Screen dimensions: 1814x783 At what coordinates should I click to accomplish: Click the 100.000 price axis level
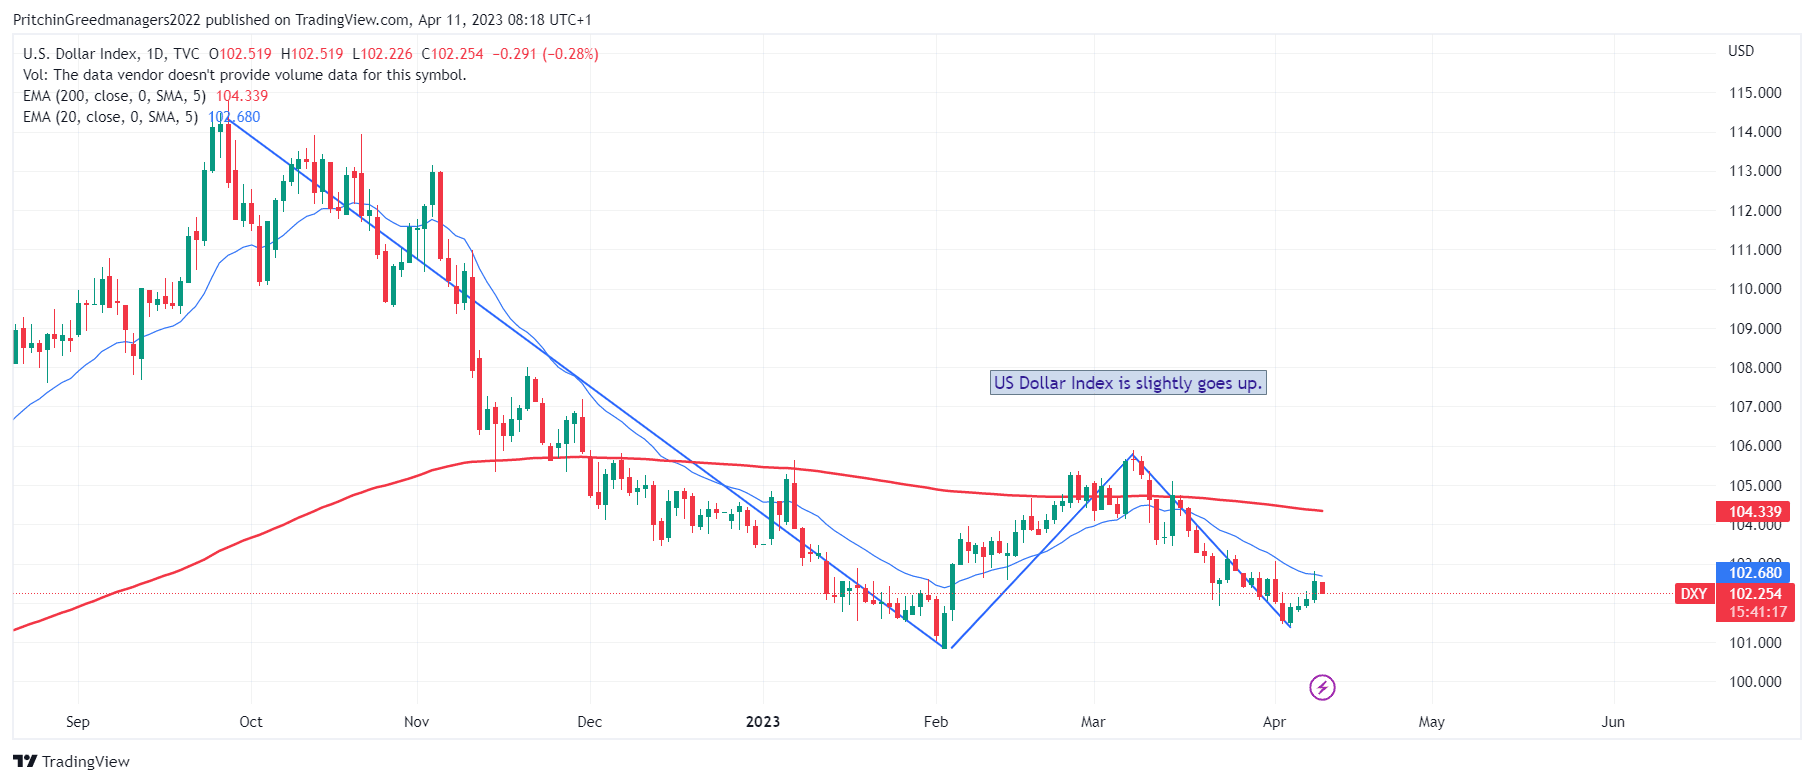point(1755,682)
